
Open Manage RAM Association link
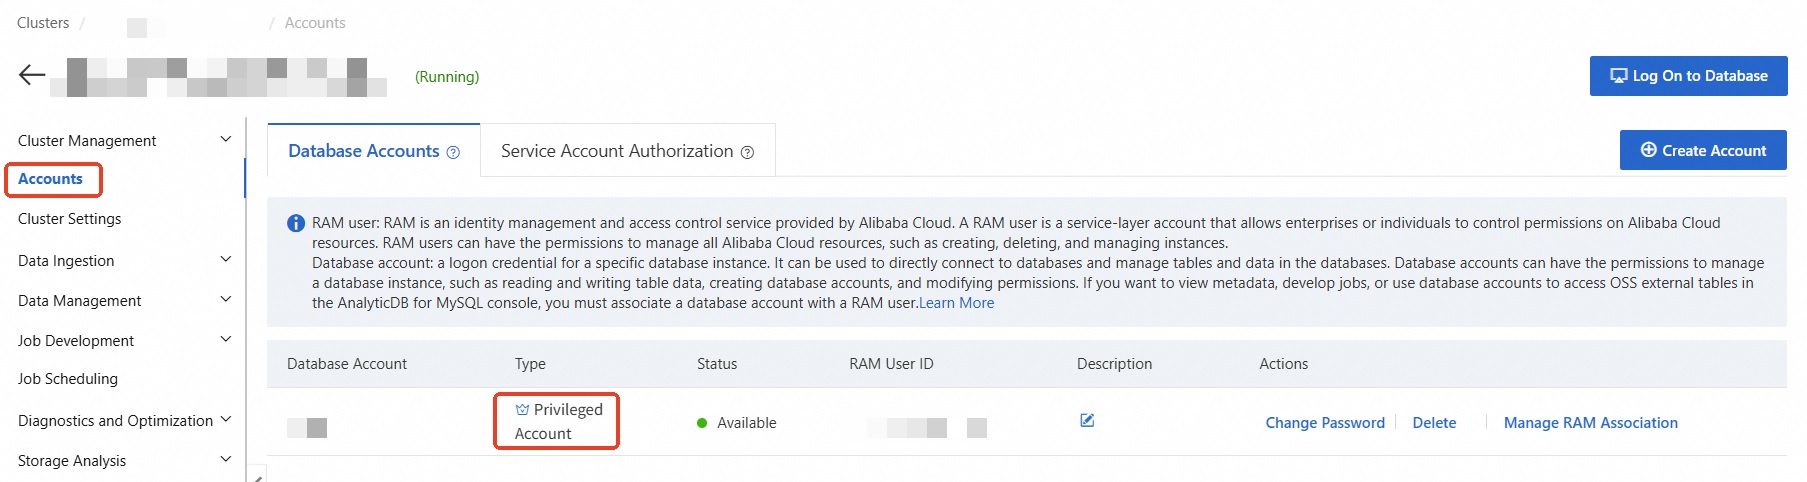pyautogui.click(x=1590, y=423)
